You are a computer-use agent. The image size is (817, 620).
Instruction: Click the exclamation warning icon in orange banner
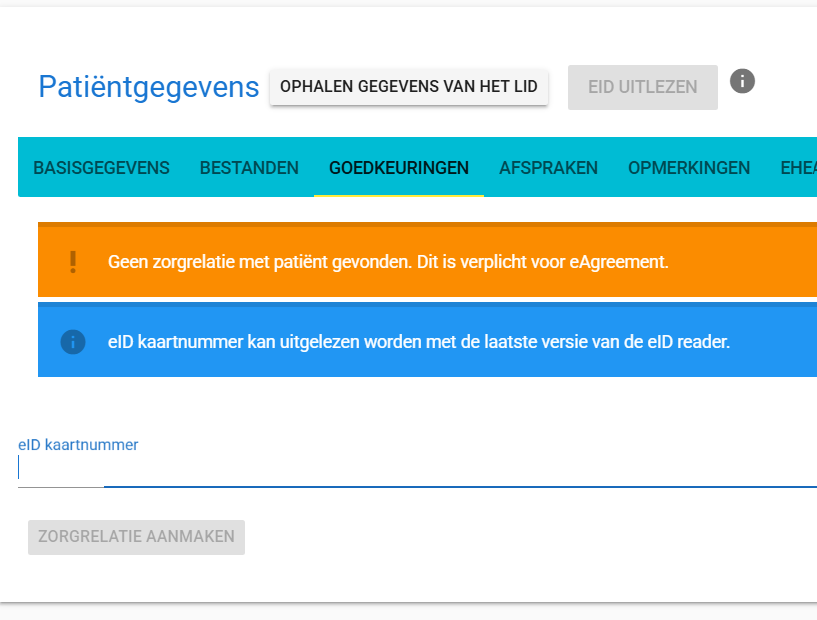[73, 262]
